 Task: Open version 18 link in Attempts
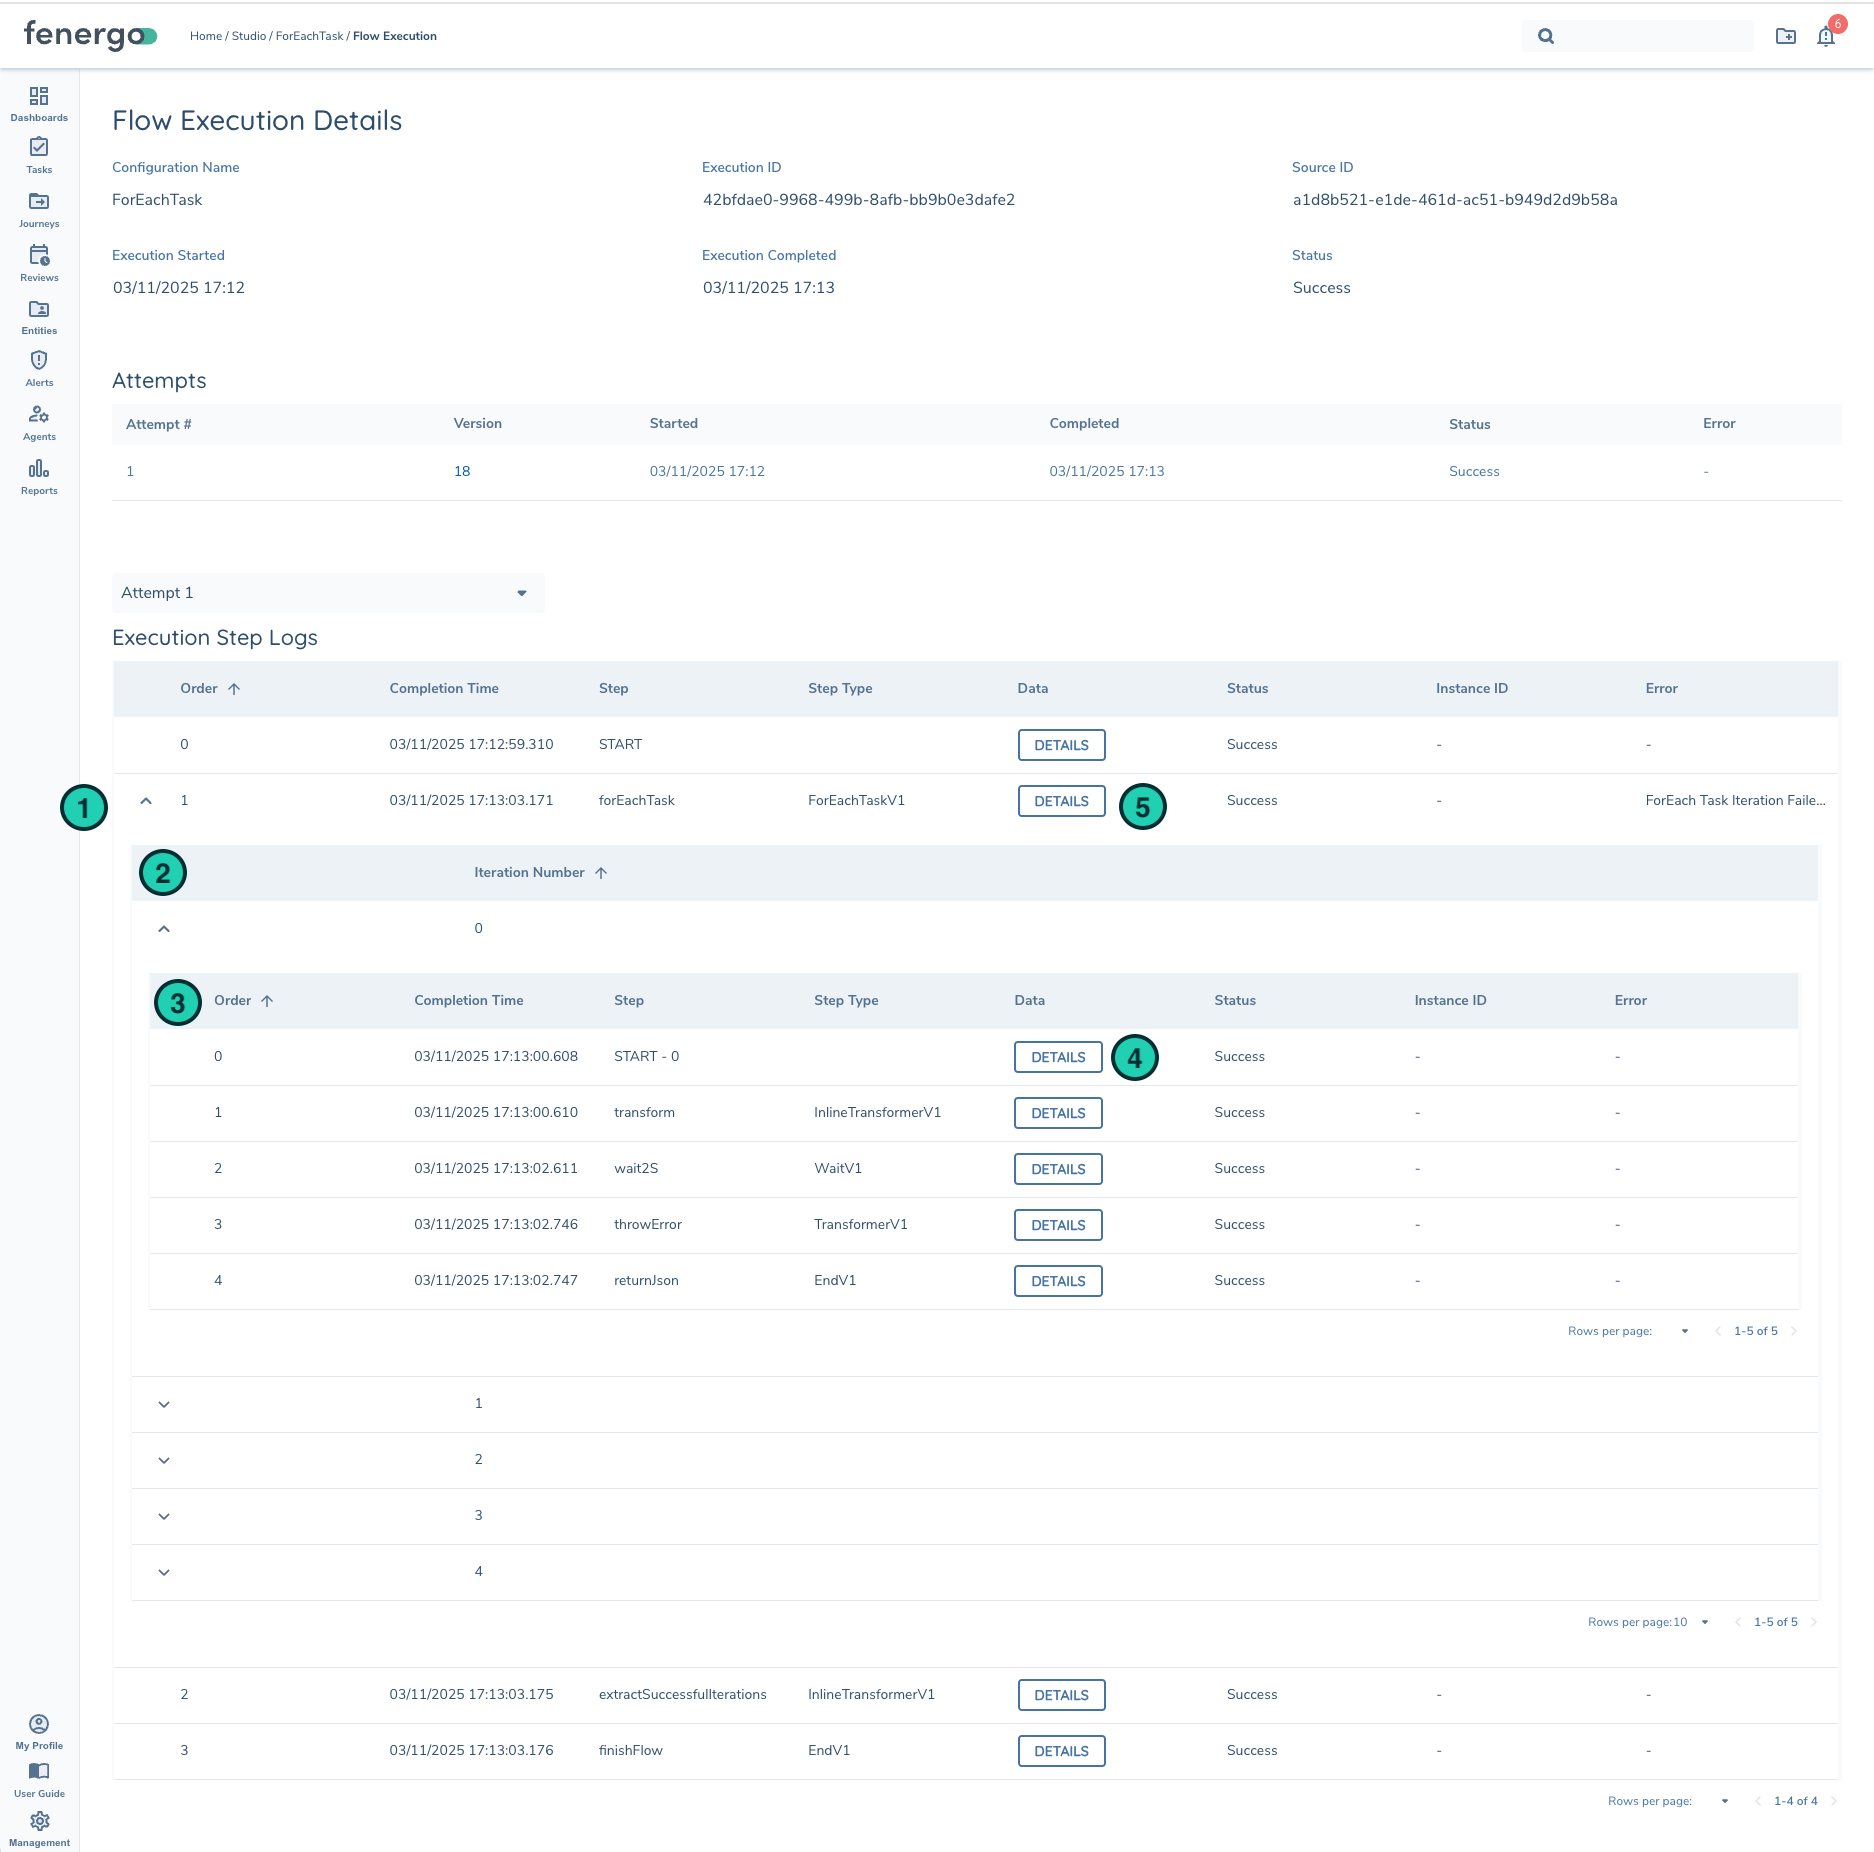tap(462, 470)
